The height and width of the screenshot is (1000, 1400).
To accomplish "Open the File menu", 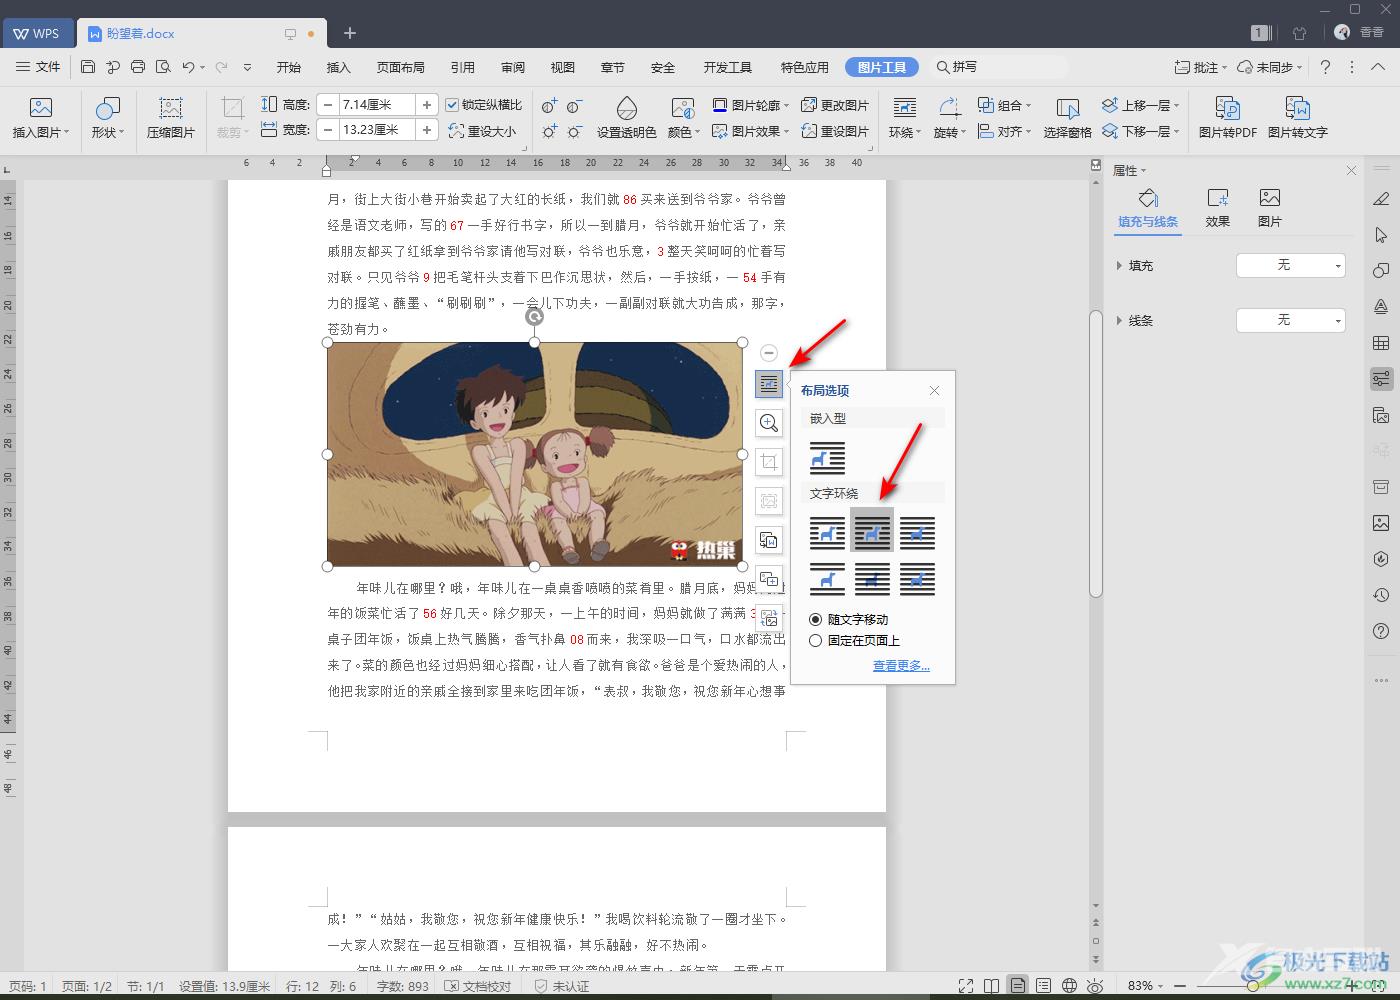I will click(39, 67).
